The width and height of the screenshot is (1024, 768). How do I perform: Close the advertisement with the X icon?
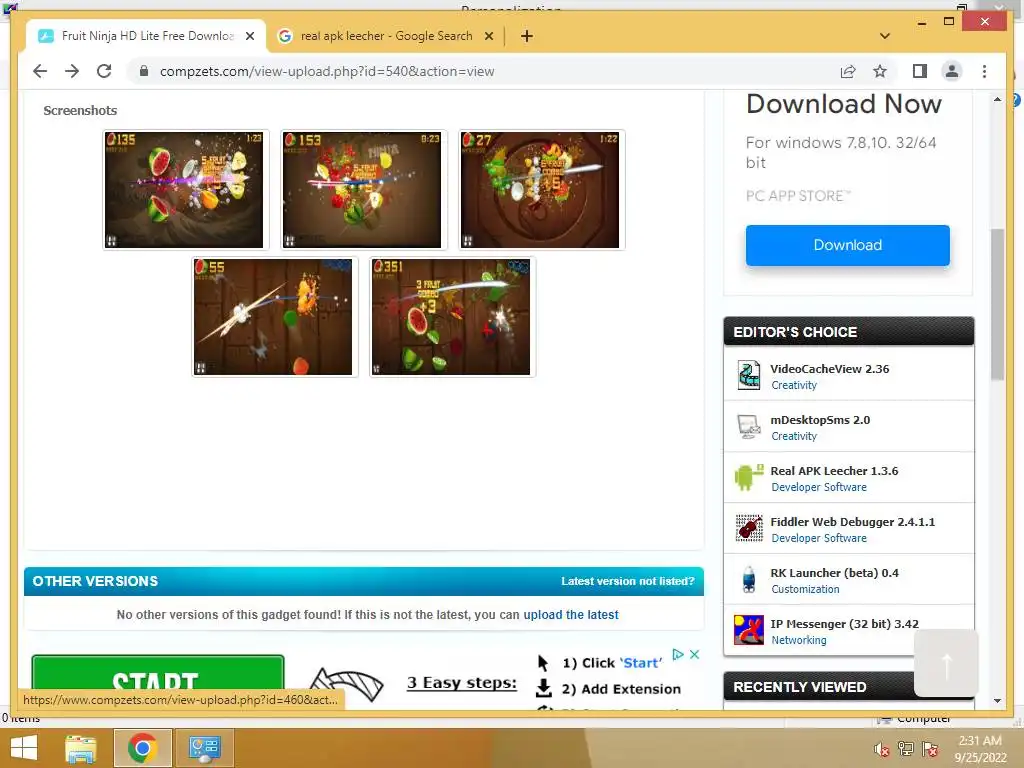(x=694, y=654)
